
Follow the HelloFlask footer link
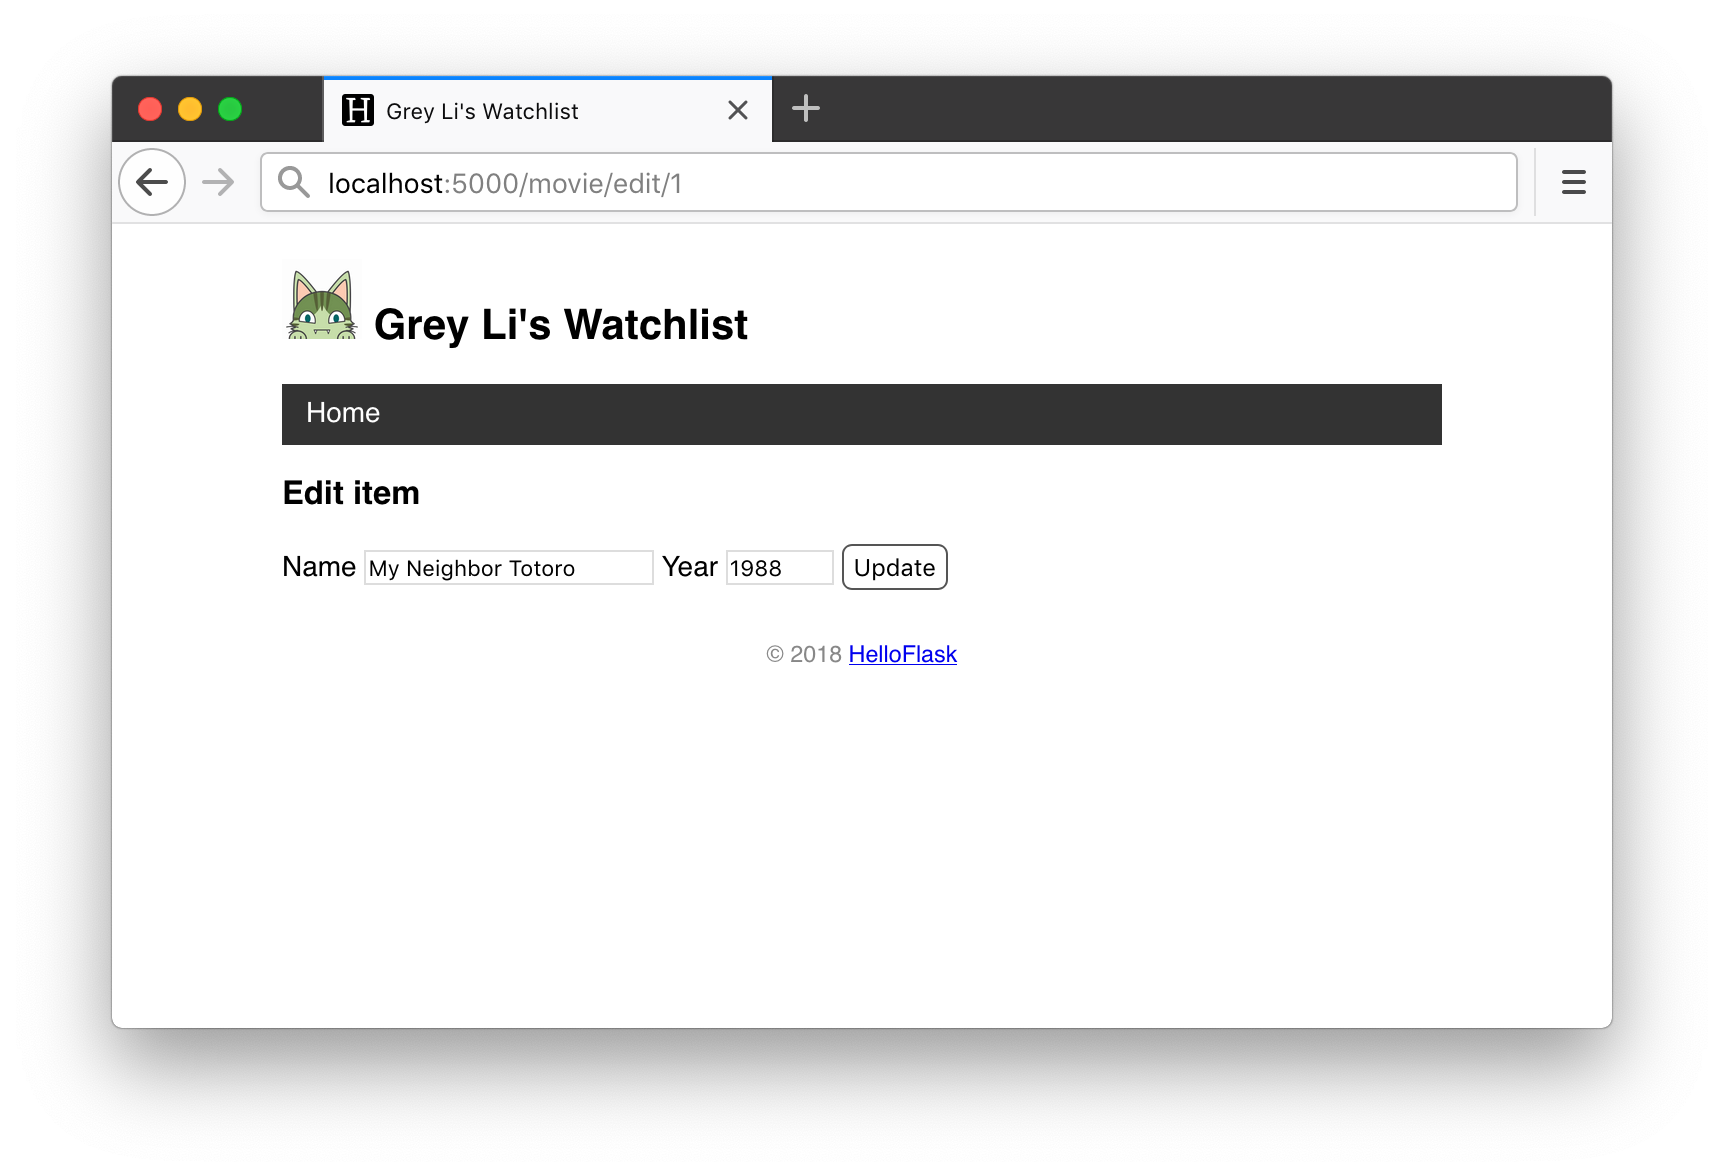pos(902,654)
